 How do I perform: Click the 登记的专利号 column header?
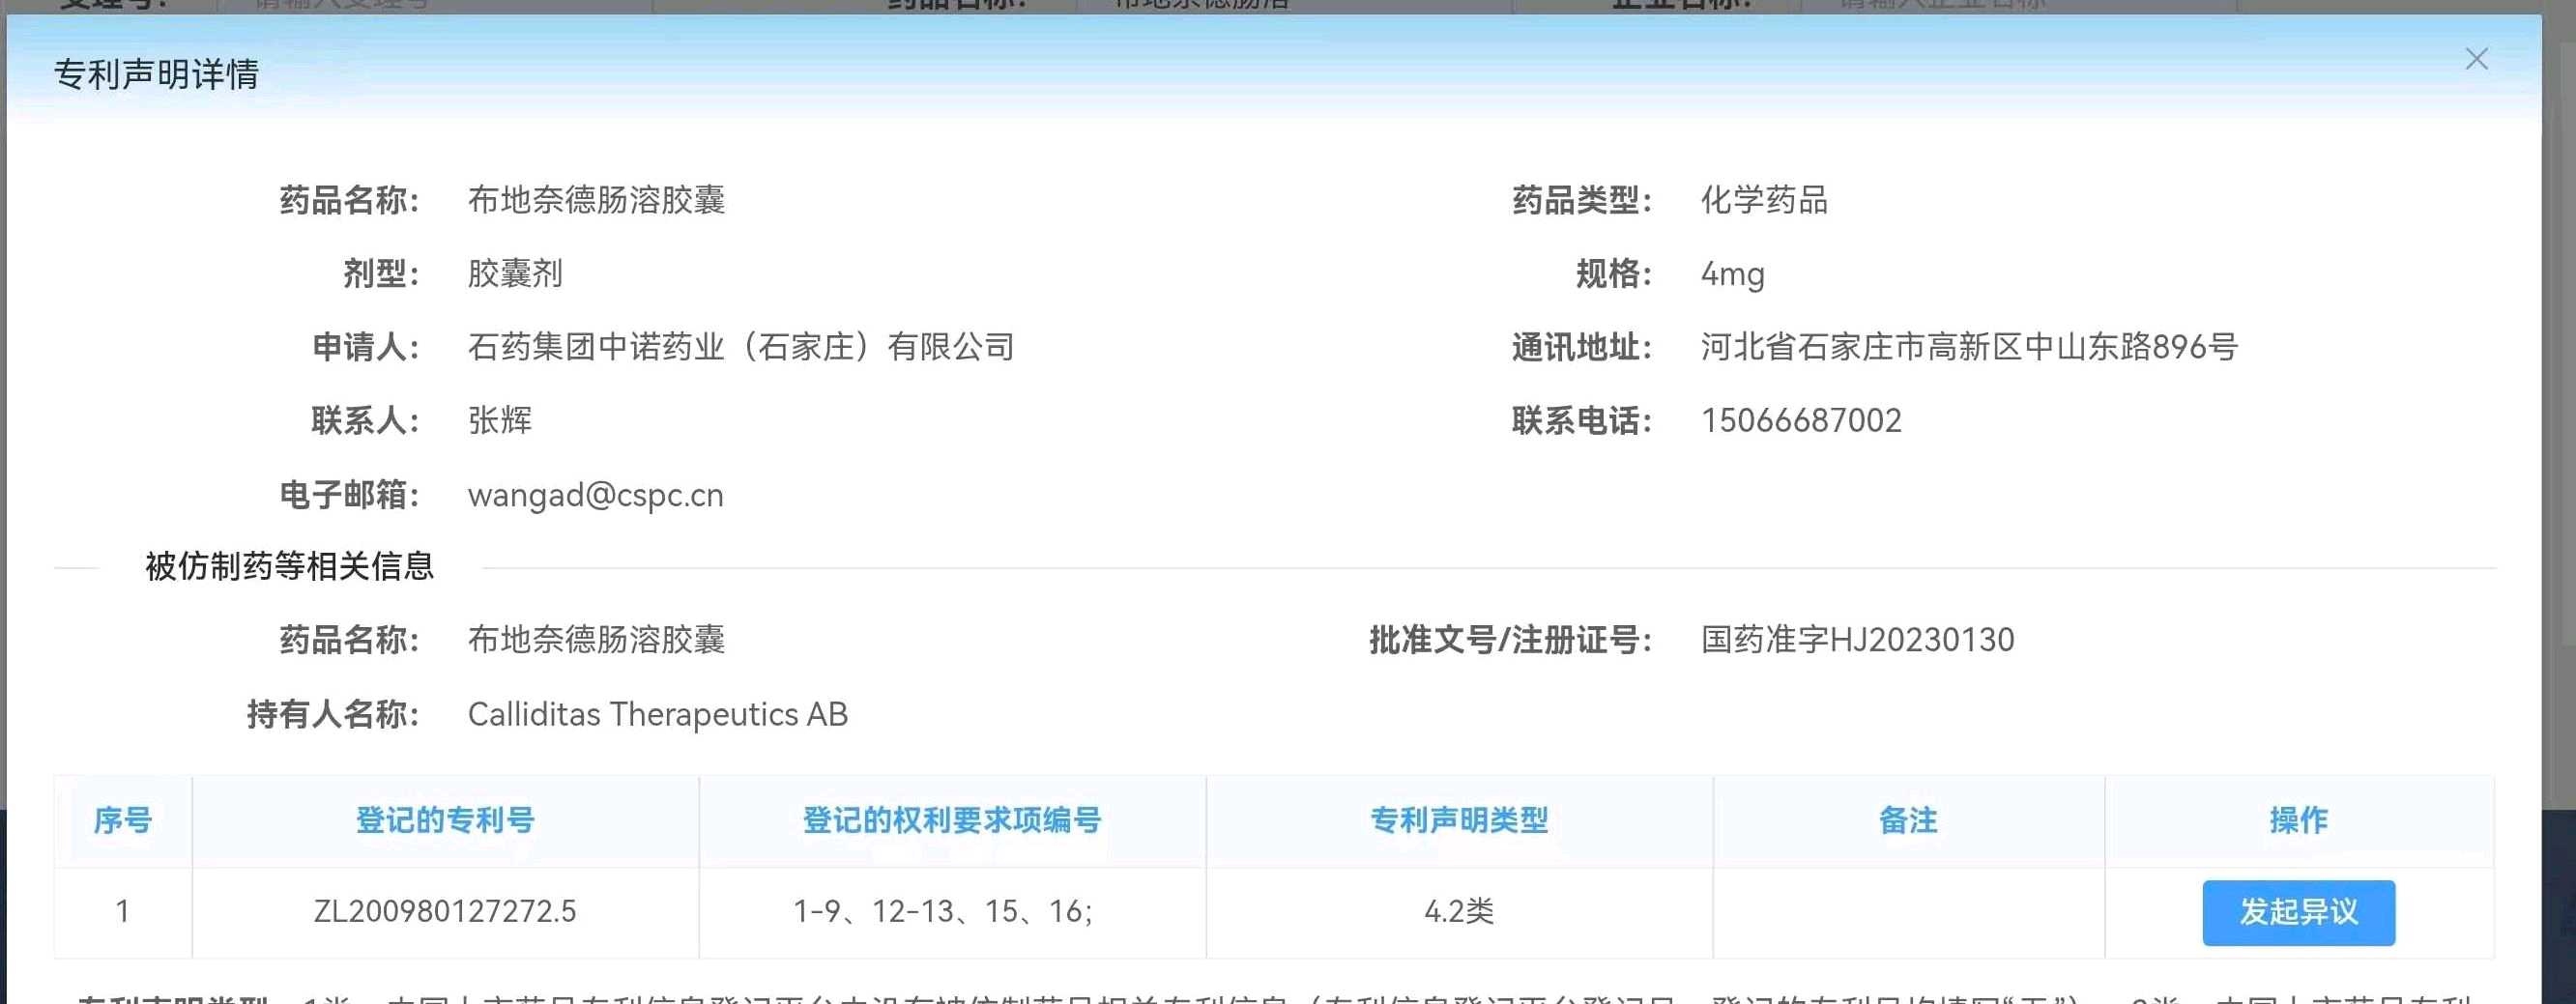click(445, 820)
